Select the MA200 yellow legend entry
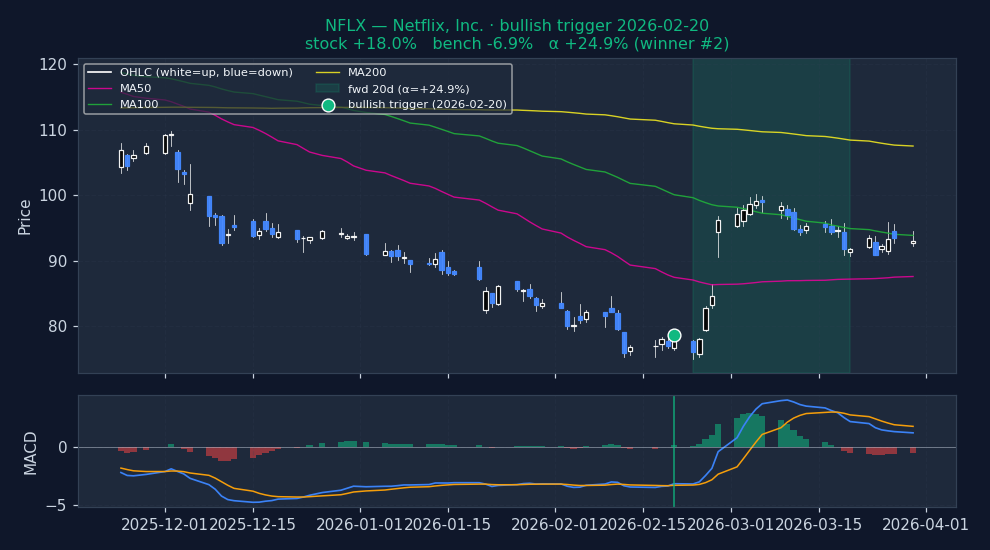 (x=350, y=73)
